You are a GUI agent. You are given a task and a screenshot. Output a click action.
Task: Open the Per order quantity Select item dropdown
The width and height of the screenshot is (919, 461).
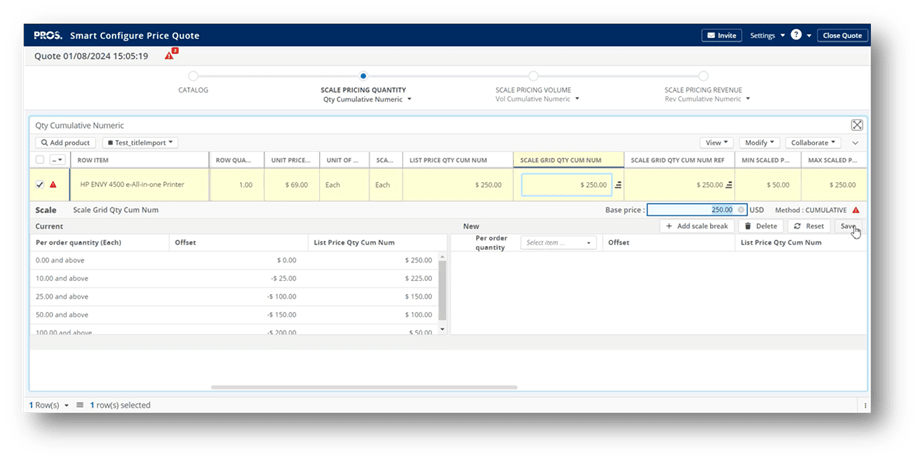point(558,243)
